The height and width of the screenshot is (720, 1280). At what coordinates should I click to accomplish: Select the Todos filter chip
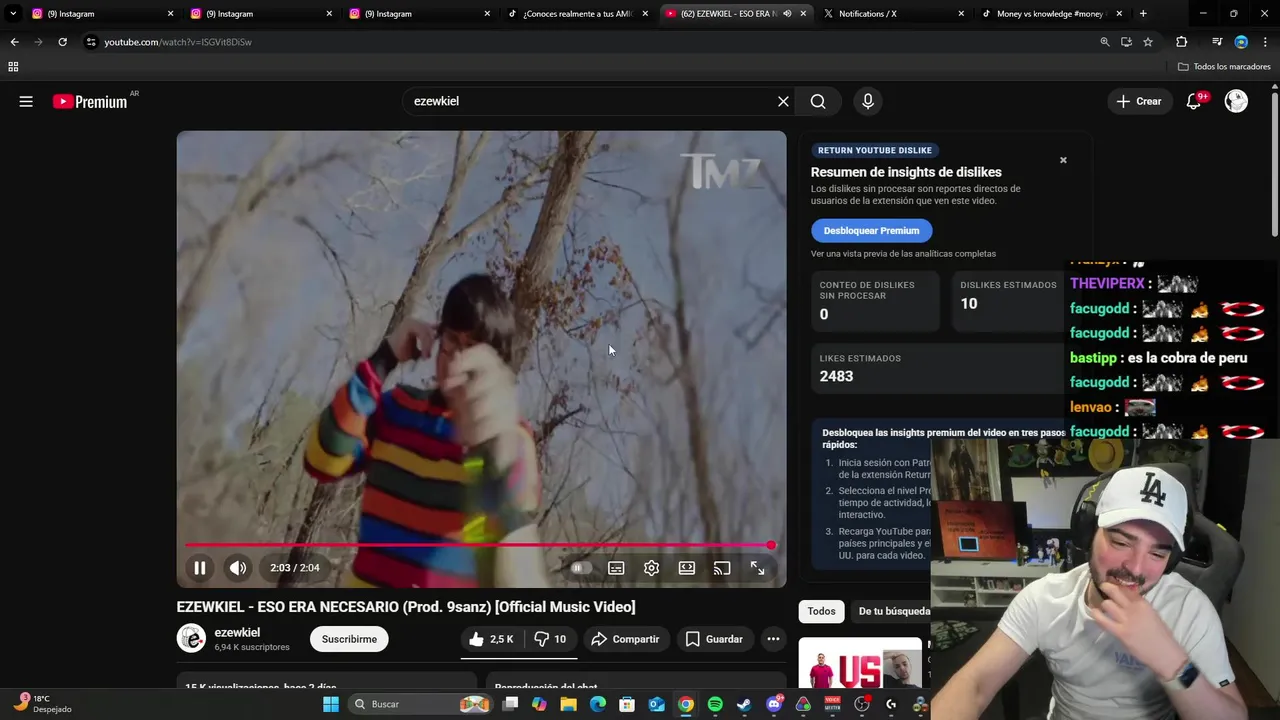coord(821,611)
